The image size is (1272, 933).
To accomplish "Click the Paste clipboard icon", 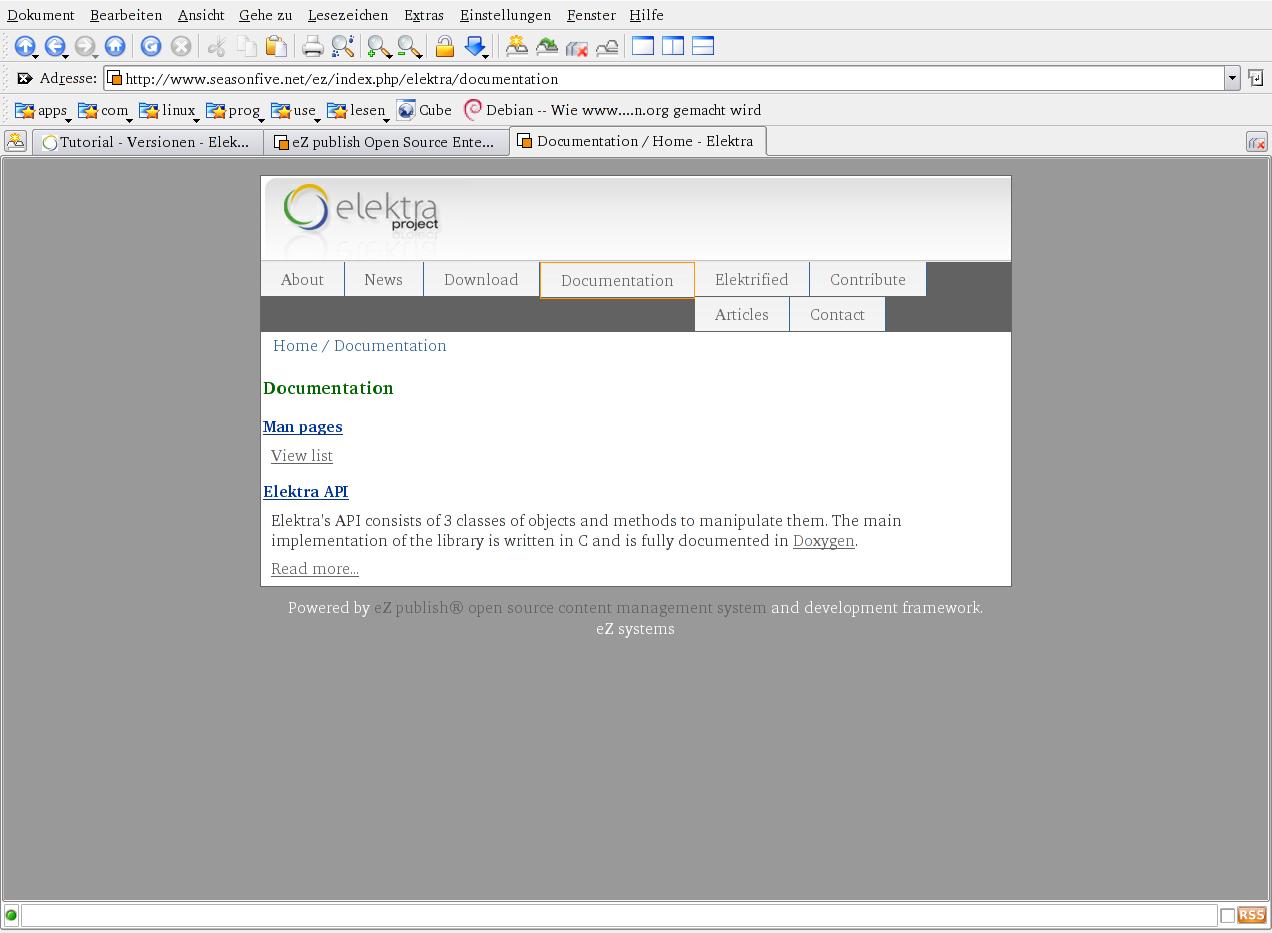I will point(276,46).
